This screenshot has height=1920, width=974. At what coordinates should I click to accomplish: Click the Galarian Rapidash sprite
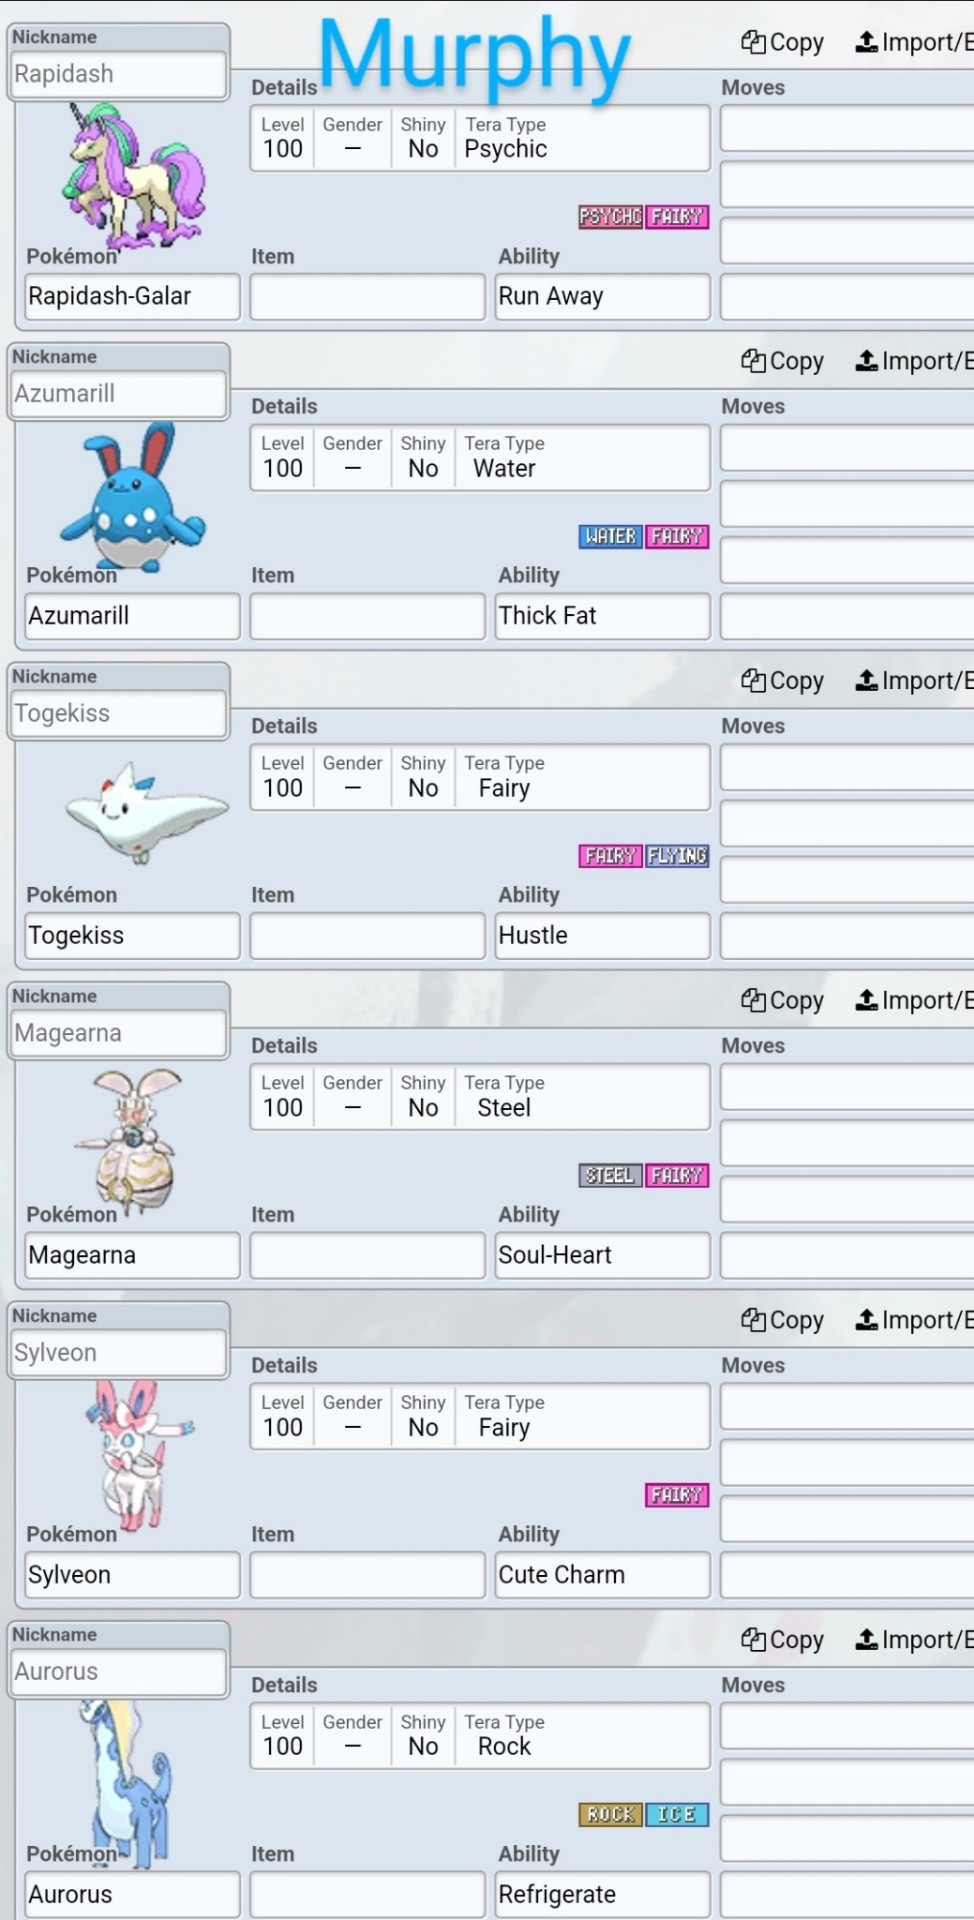click(x=133, y=176)
